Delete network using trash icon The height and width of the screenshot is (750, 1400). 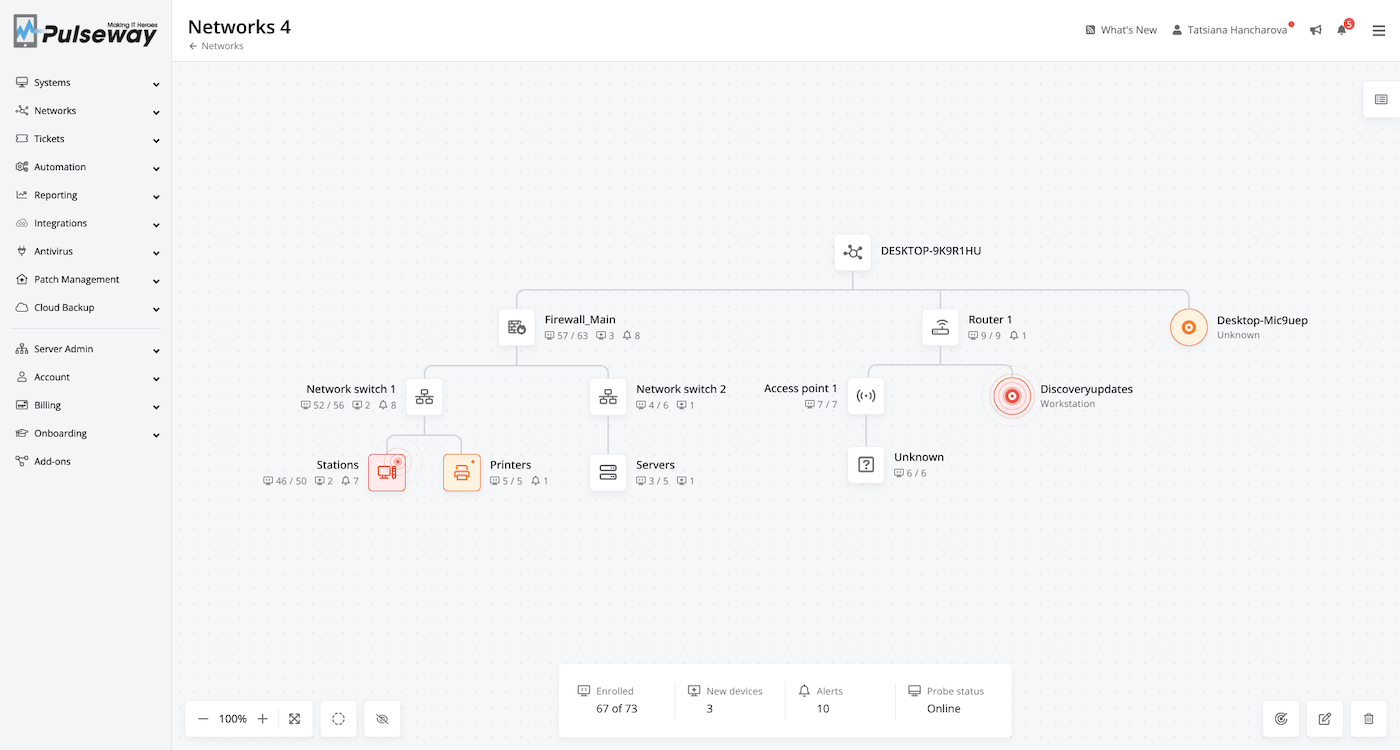[1369, 718]
